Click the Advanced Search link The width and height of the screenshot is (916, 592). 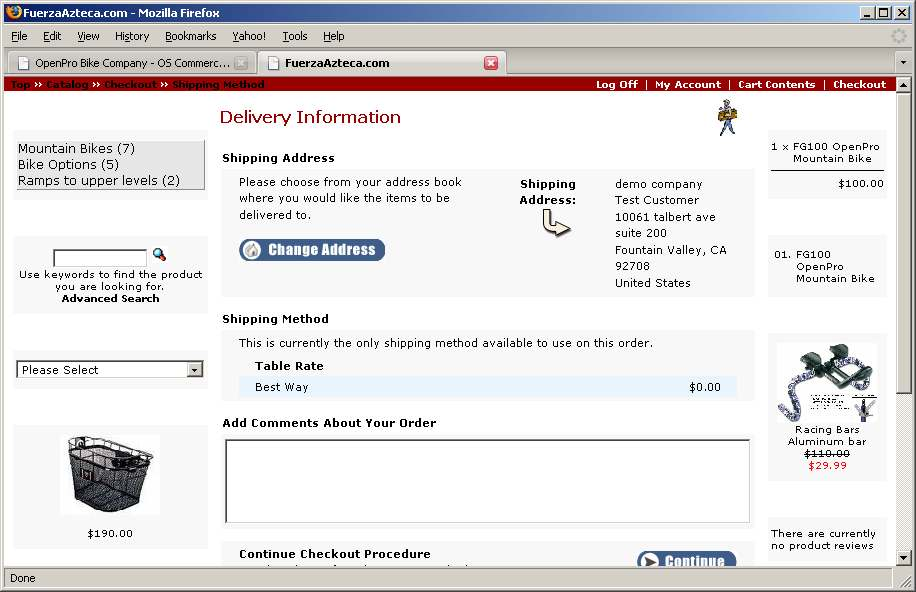click(x=110, y=299)
